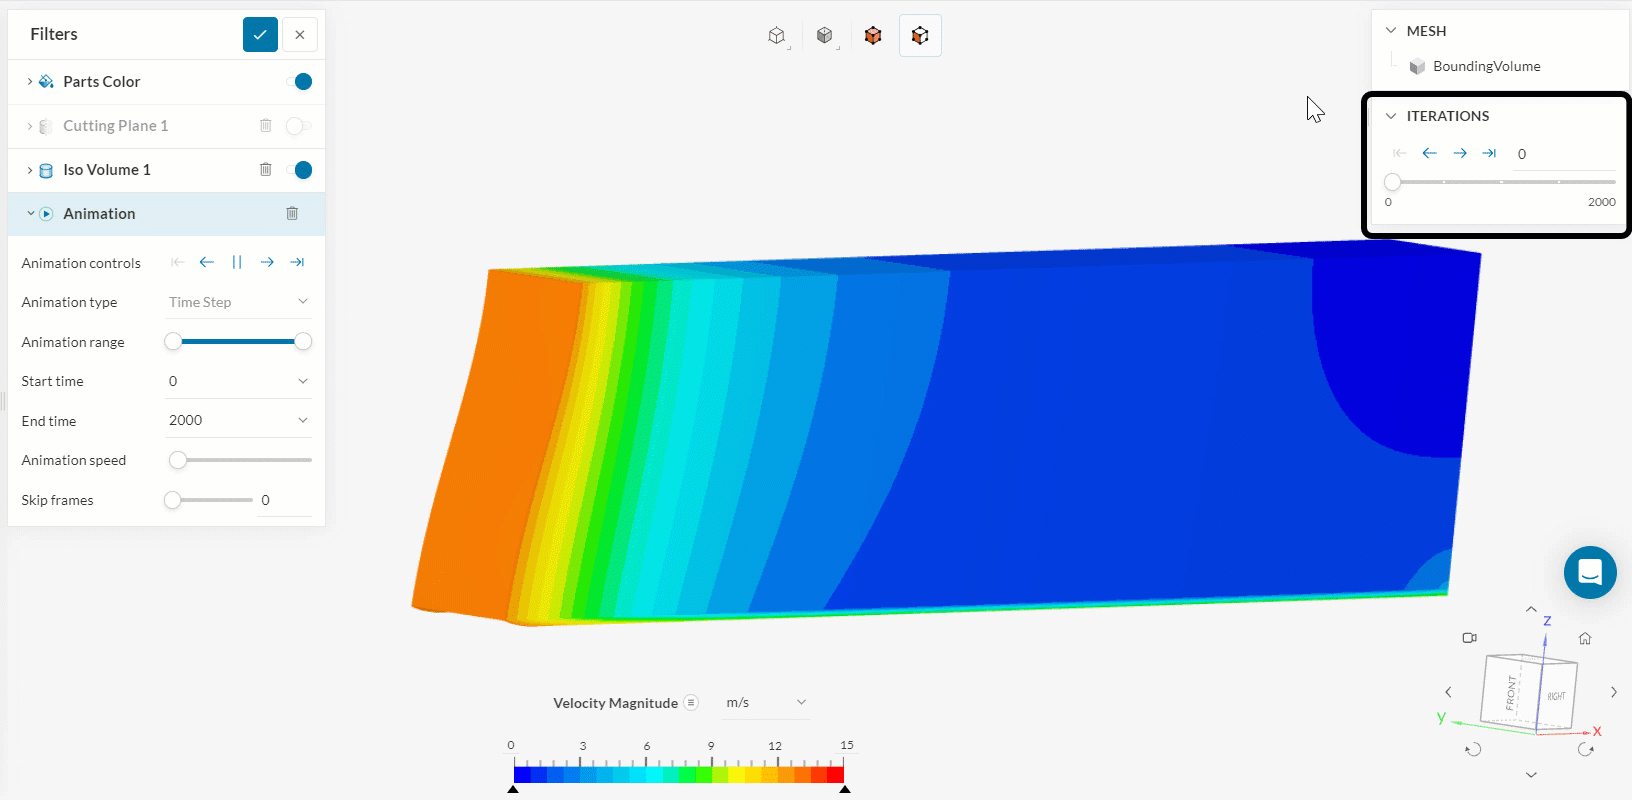The image size is (1632, 800).
Task: Click the ITERATIONS slider handle
Action: (x=1393, y=182)
